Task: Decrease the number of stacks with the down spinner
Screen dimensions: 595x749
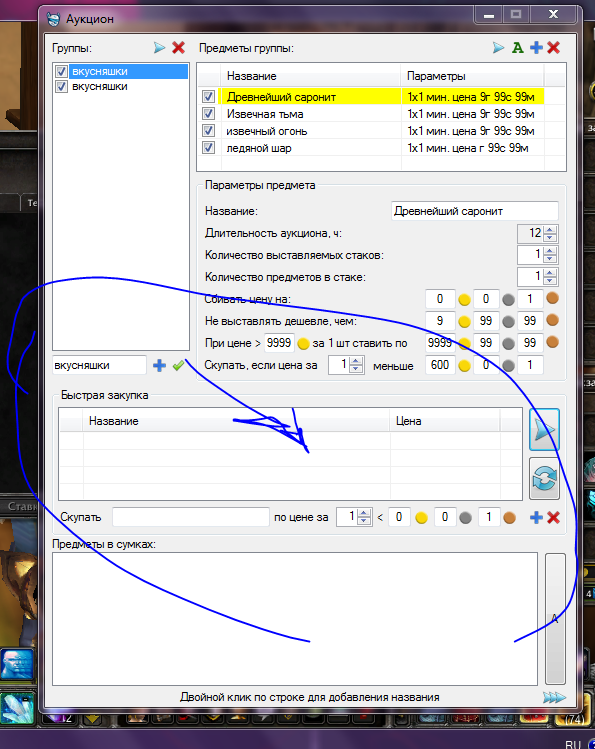Action: pos(550,258)
